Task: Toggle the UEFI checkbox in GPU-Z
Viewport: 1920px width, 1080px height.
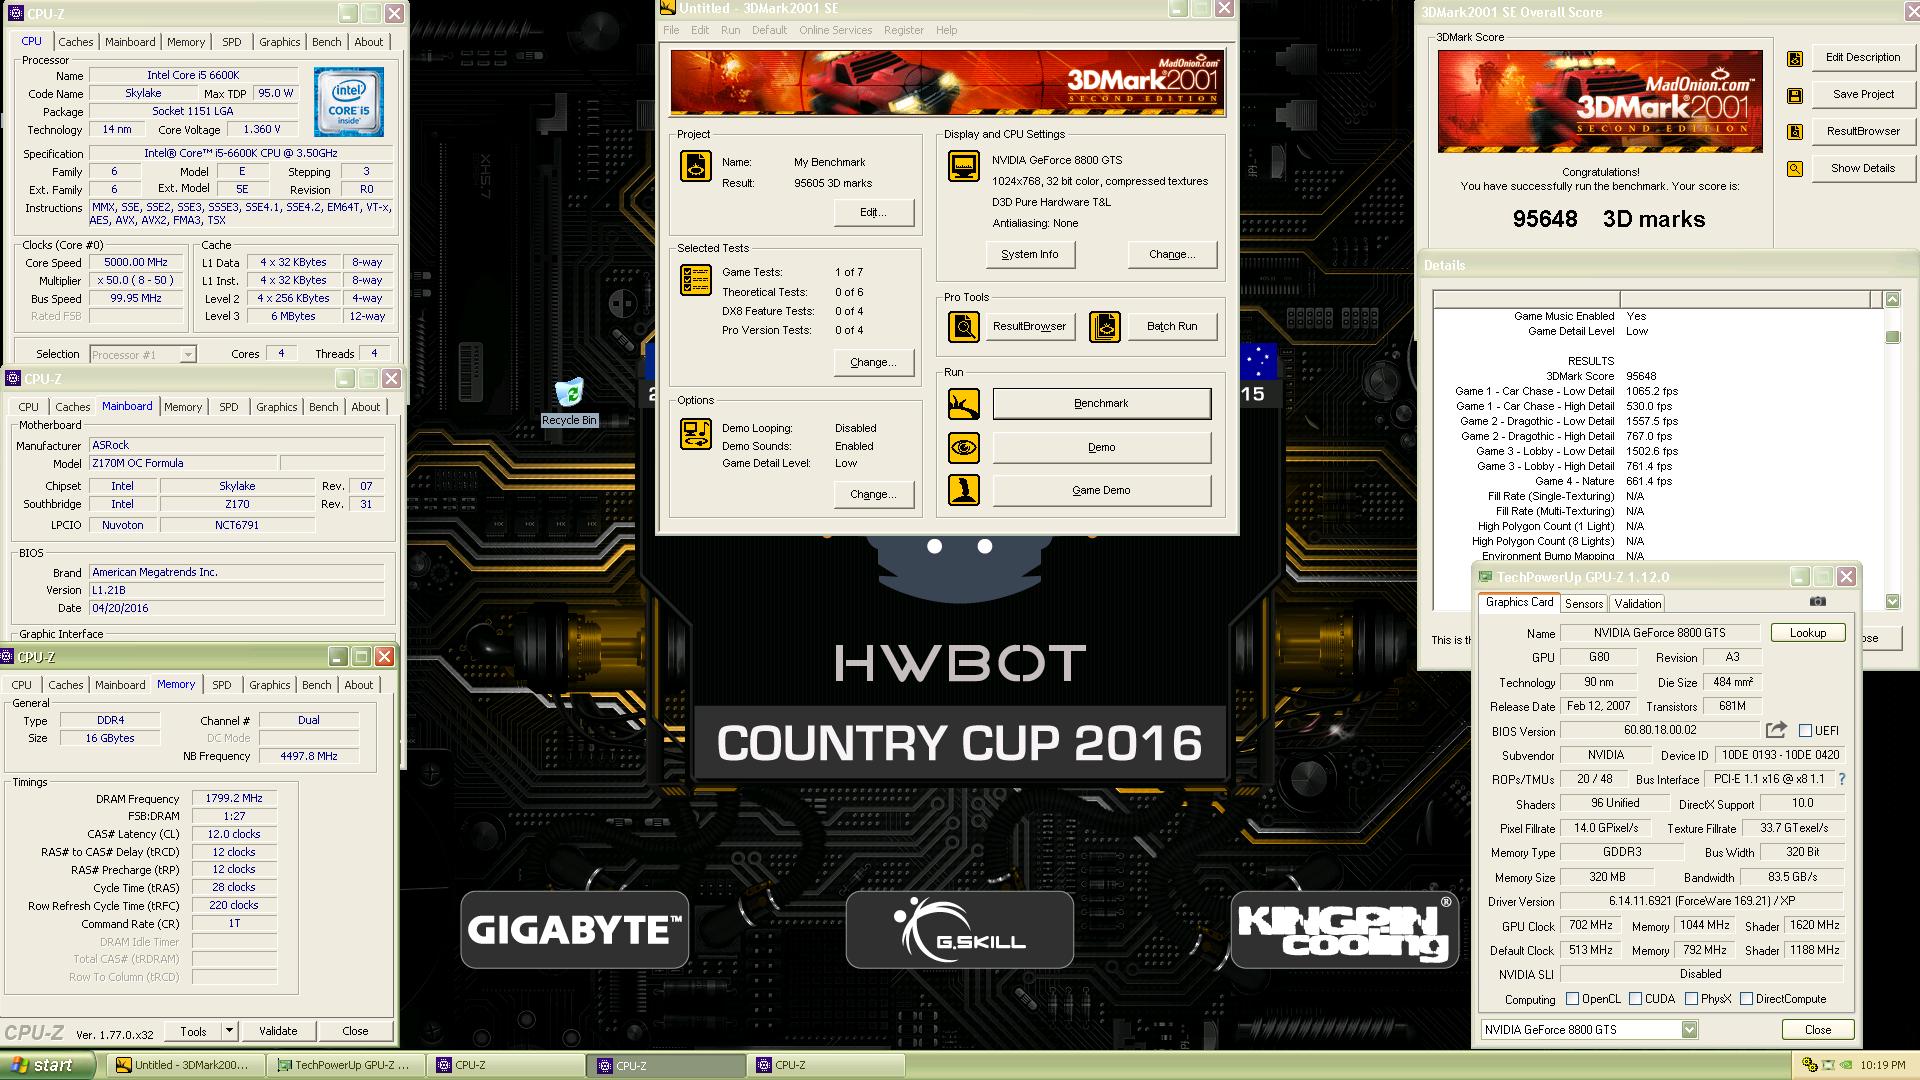Action: [x=1805, y=731]
